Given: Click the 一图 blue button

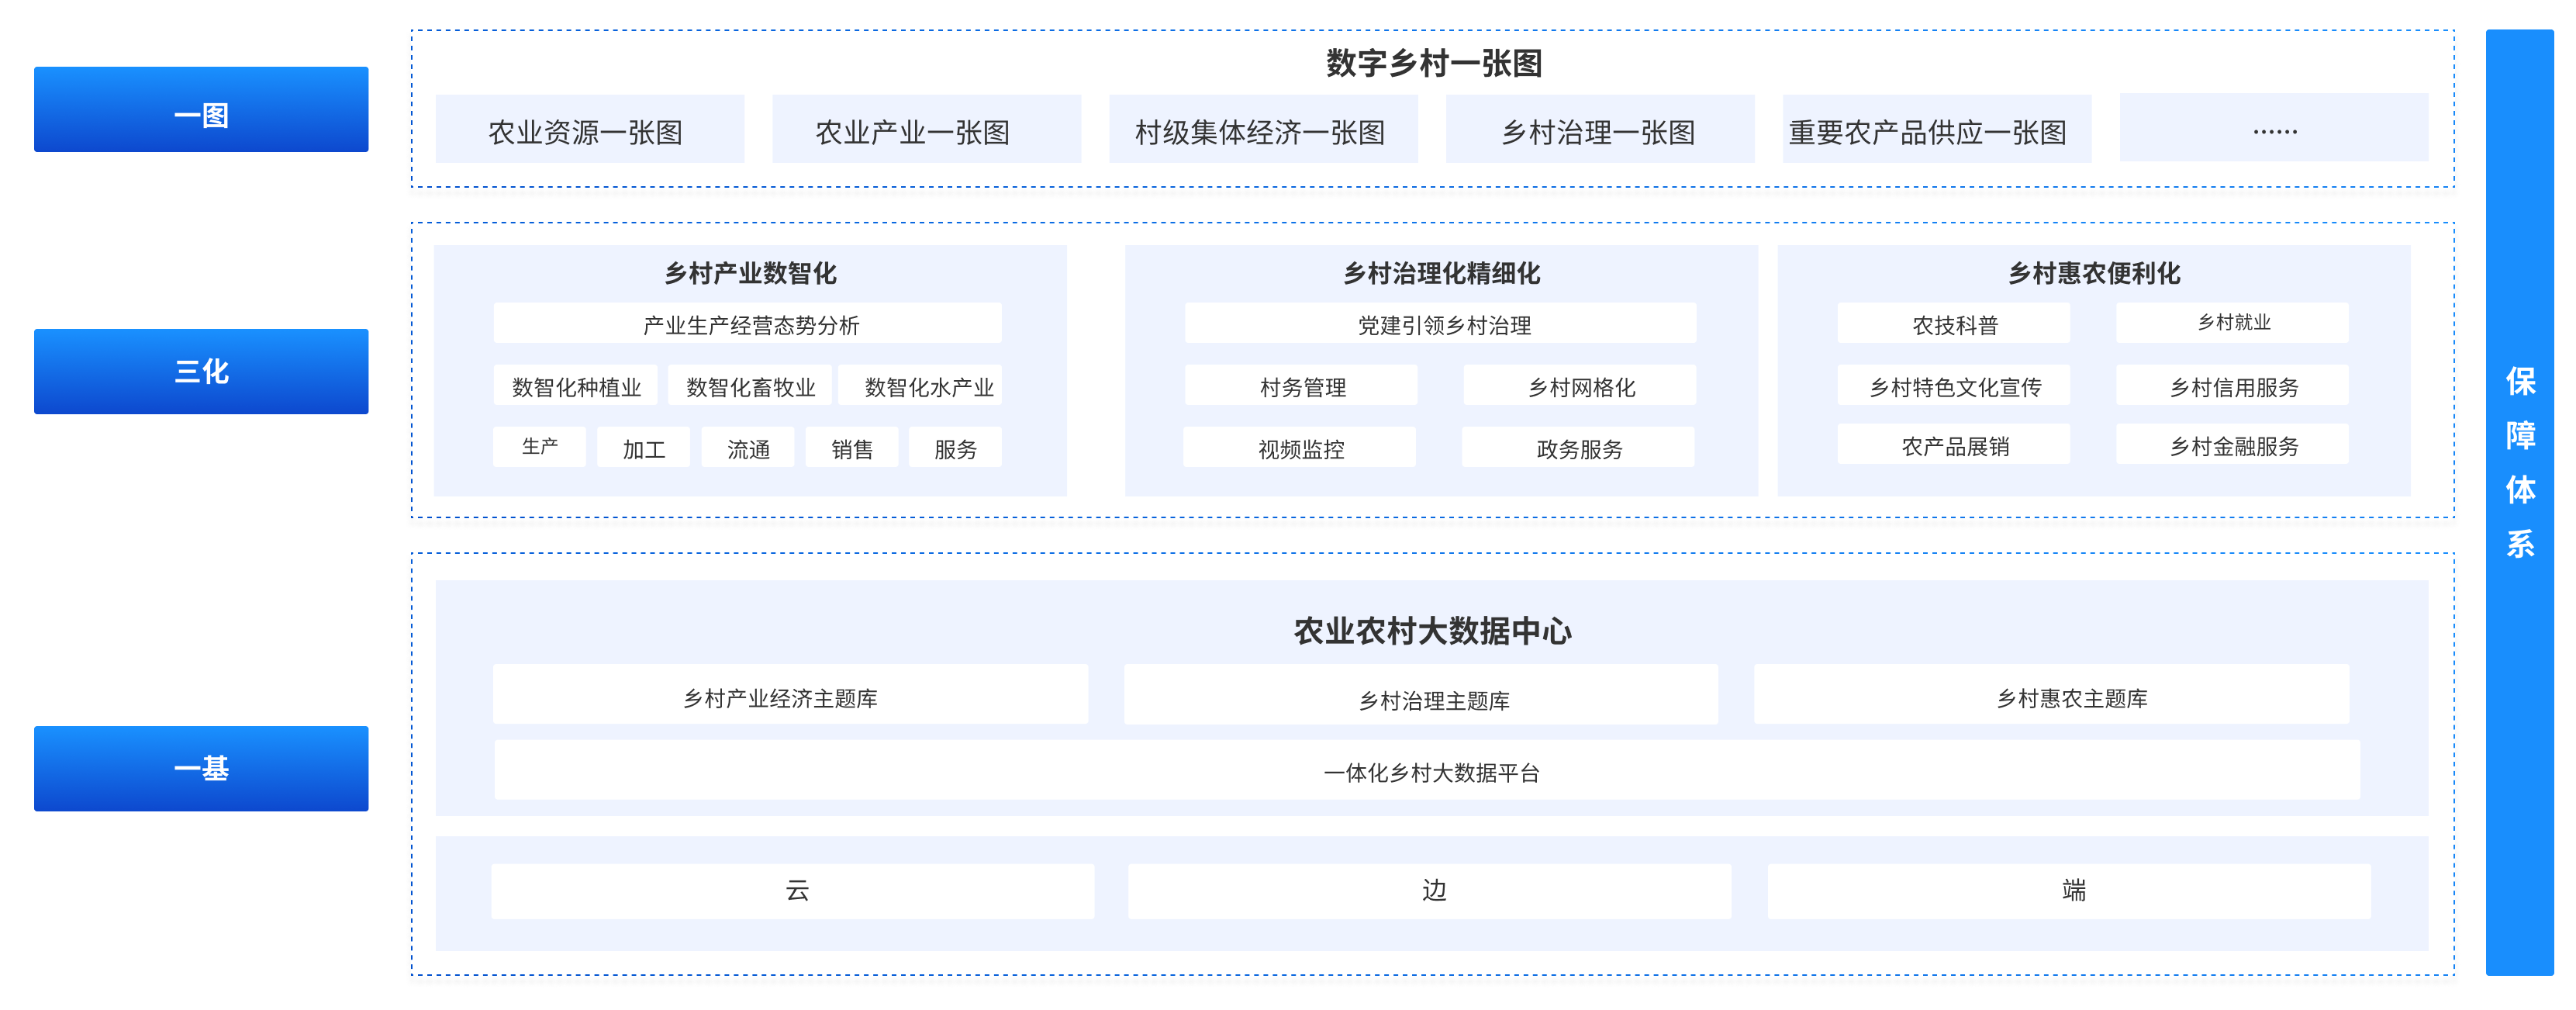Looking at the screenshot, I should coord(201,110).
